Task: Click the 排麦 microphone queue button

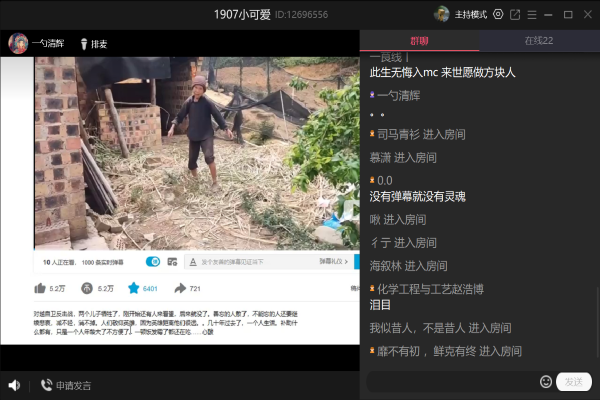Action: click(93, 44)
